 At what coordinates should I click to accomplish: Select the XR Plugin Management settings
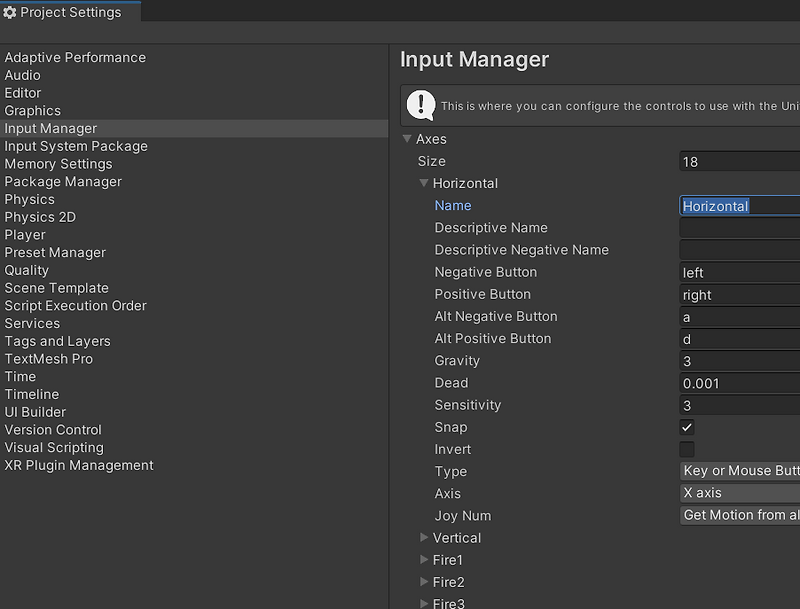tap(77, 465)
